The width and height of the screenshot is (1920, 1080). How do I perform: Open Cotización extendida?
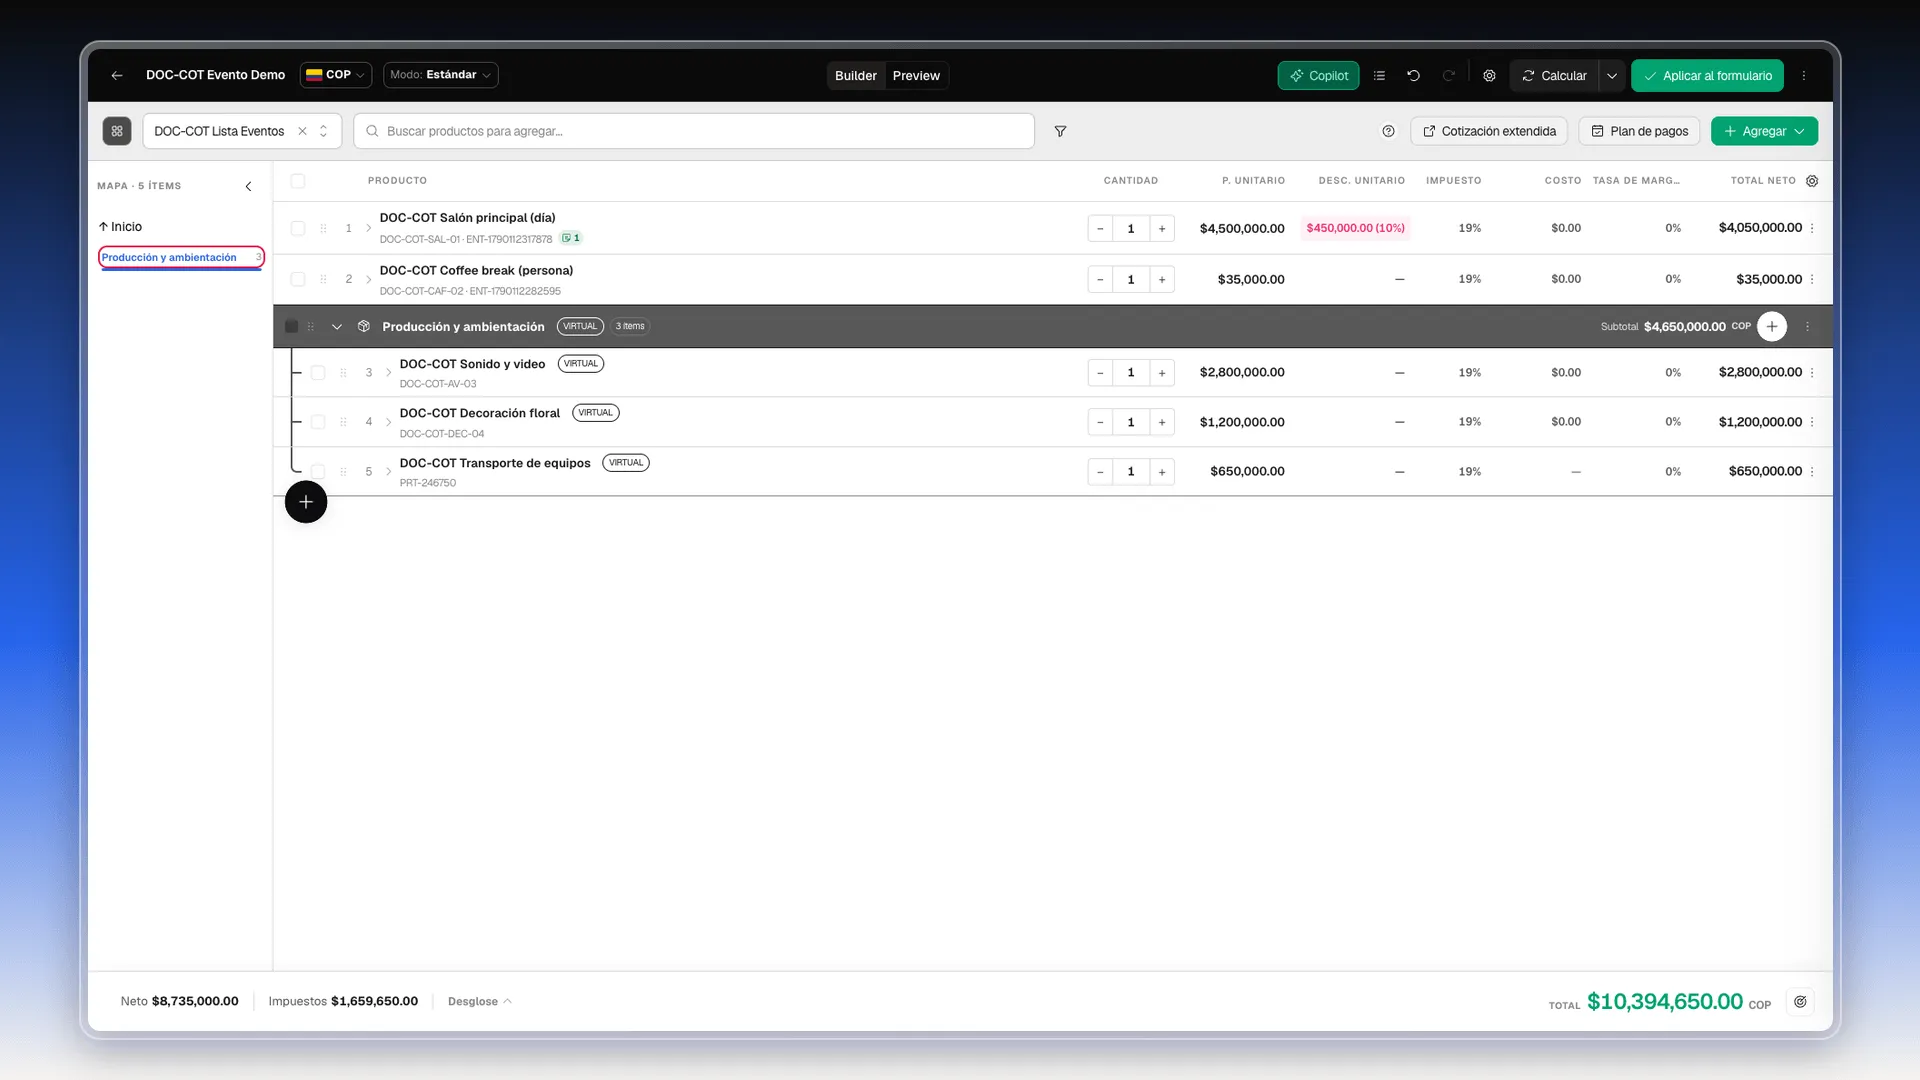[x=1489, y=131]
